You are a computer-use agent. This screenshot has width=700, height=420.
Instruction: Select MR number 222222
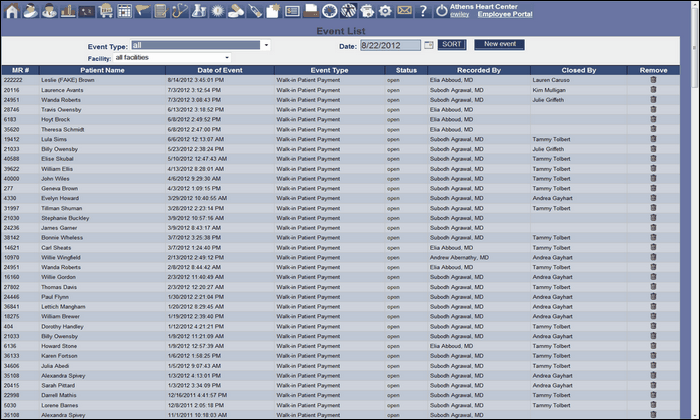[x=13, y=80]
